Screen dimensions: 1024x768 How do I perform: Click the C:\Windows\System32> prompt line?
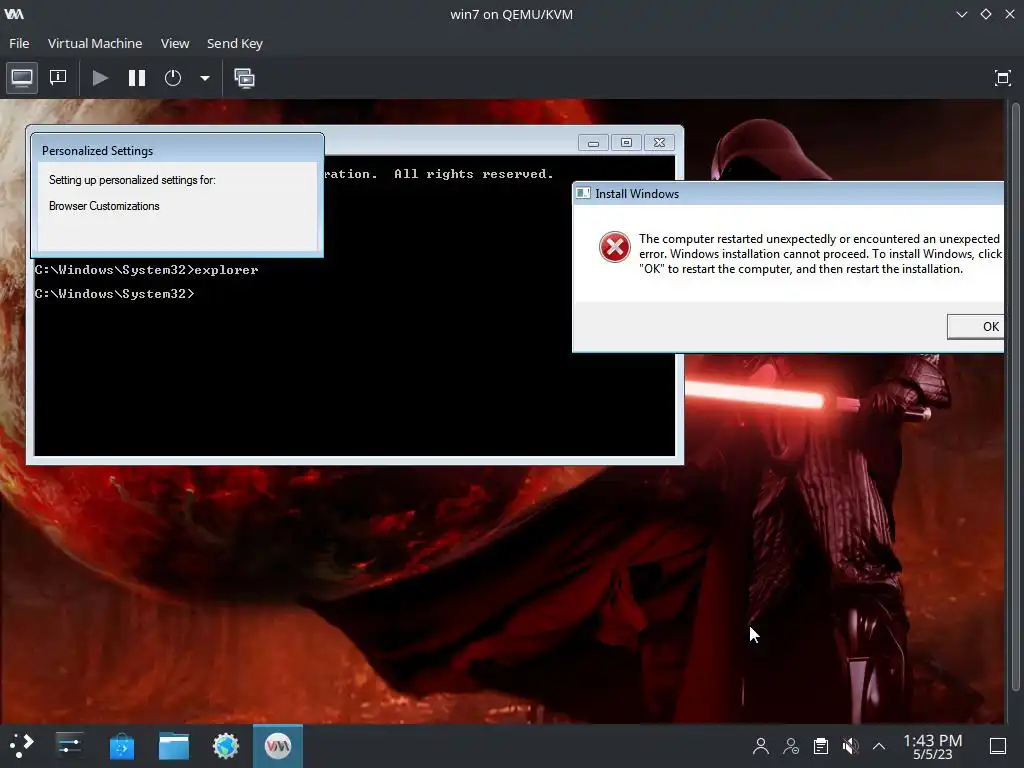point(114,294)
